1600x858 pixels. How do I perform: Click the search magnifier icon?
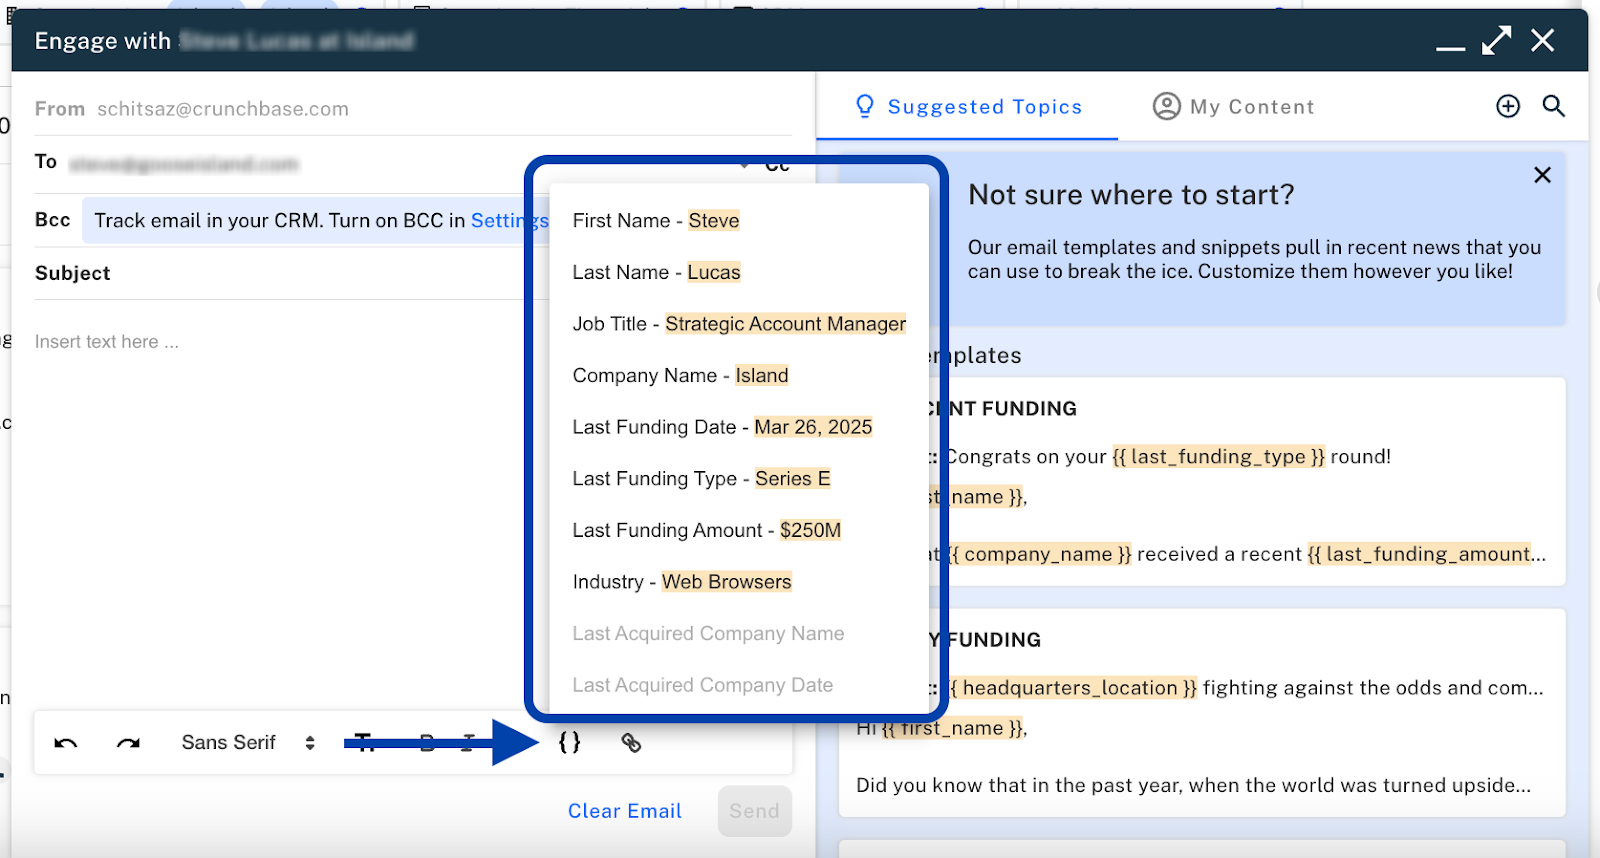point(1553,106)
